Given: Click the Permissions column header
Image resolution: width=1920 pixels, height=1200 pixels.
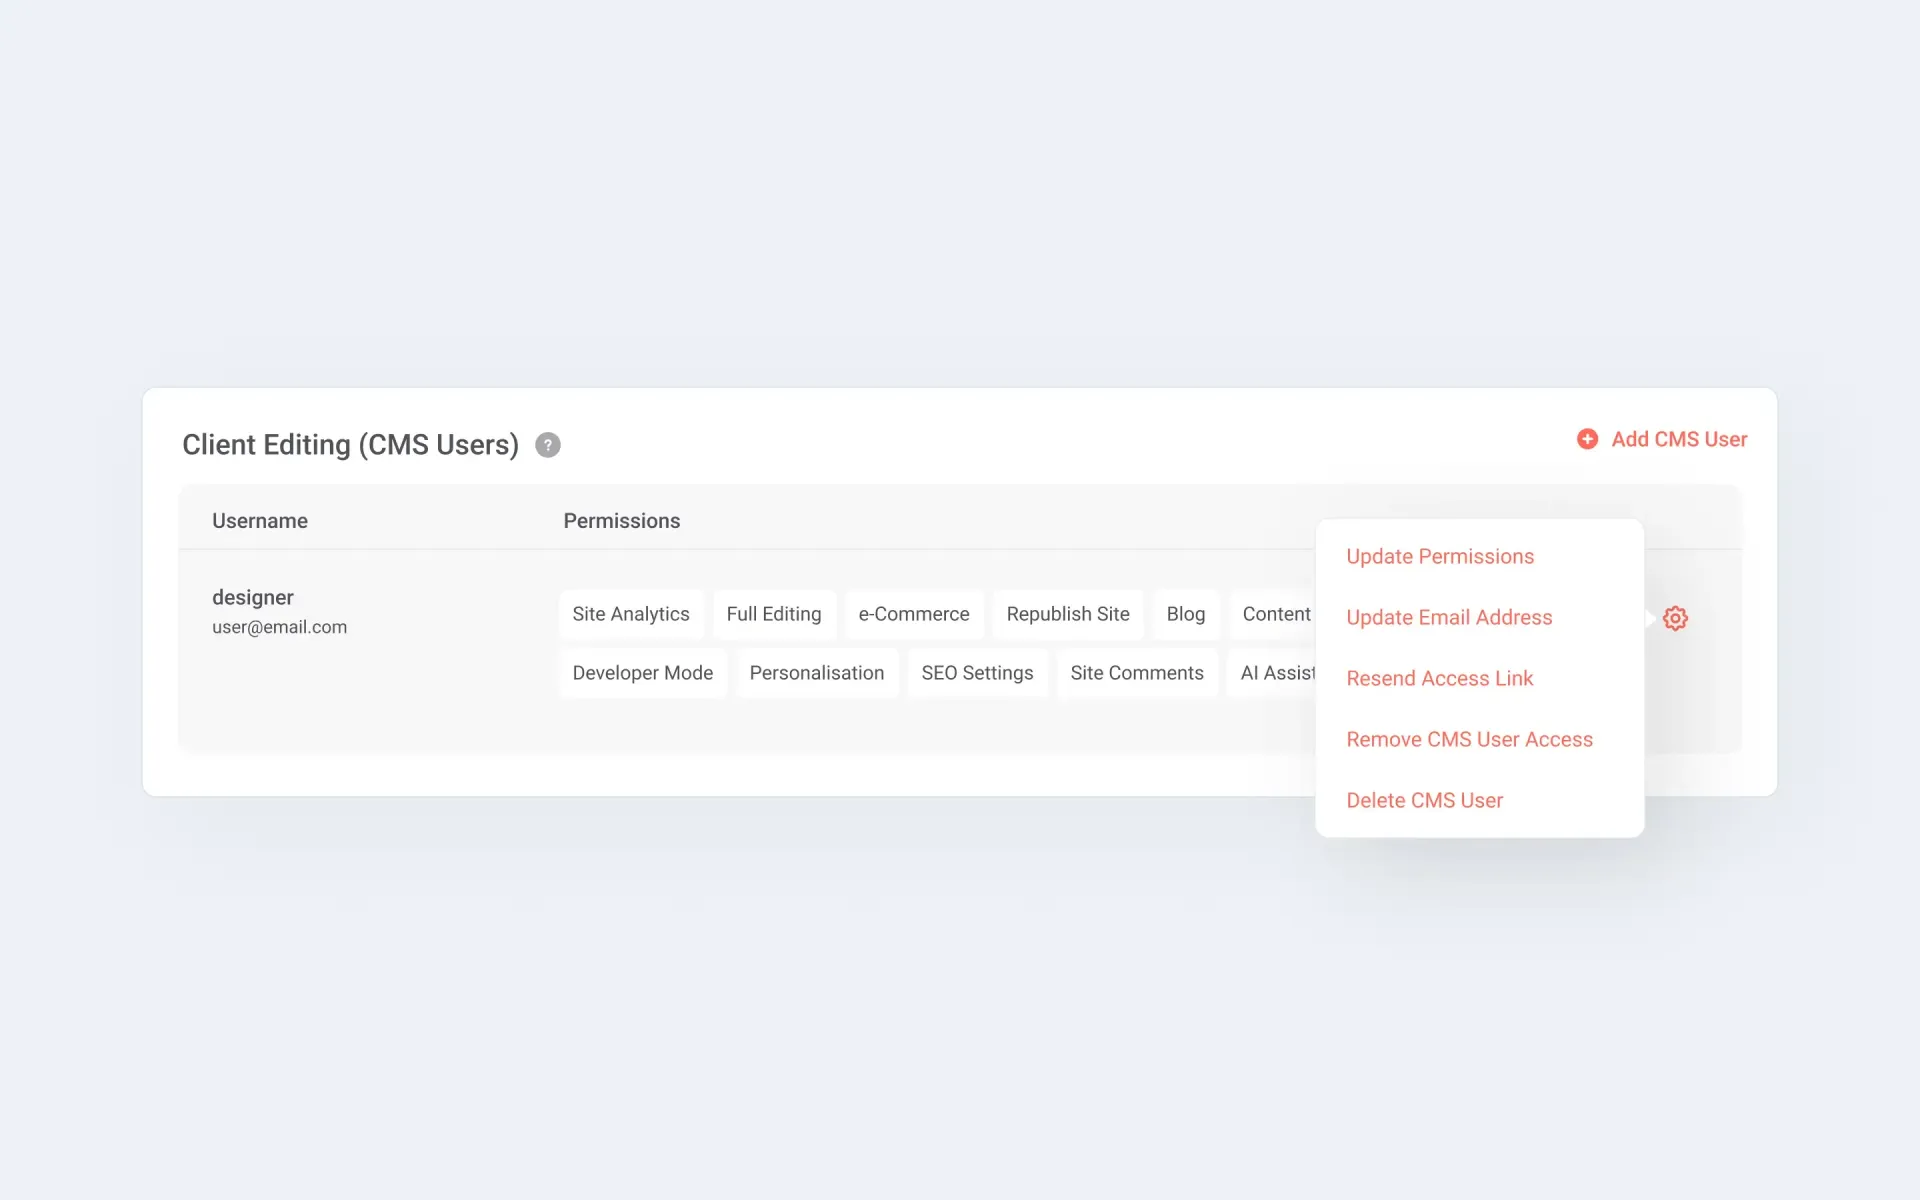Looking at the screenshot, I should (x=621, y=521).
